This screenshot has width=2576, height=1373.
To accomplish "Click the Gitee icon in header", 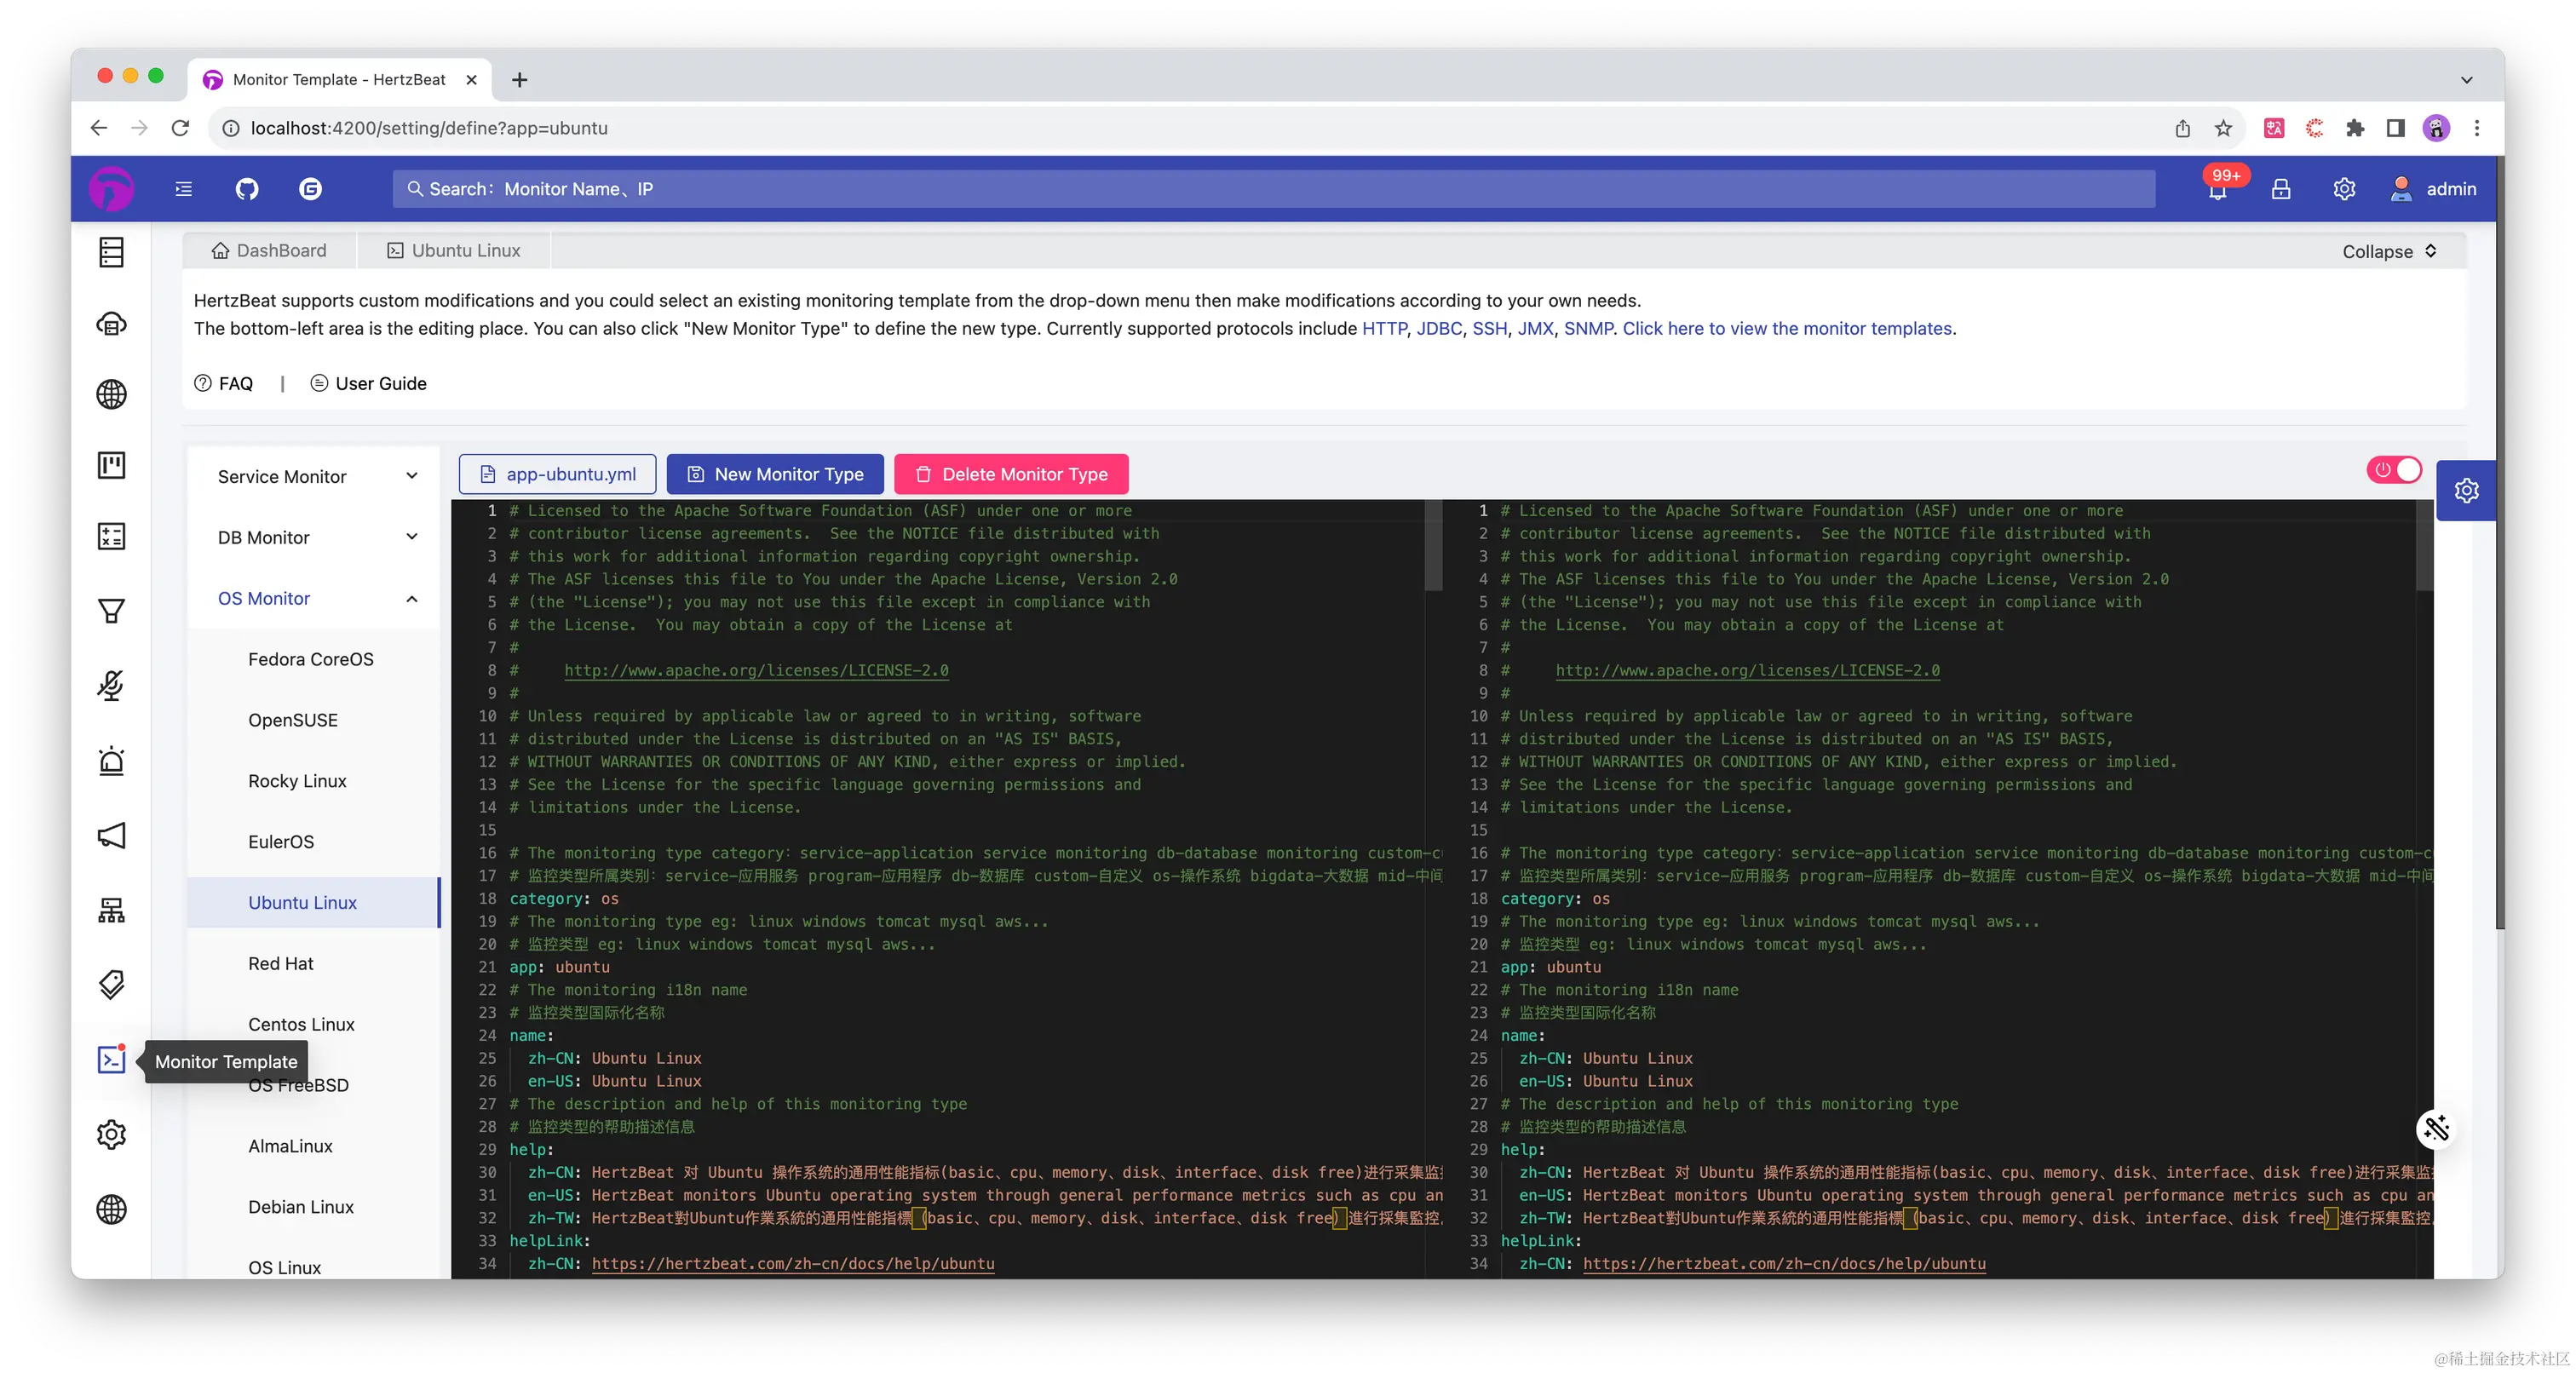I will point(310,189).
